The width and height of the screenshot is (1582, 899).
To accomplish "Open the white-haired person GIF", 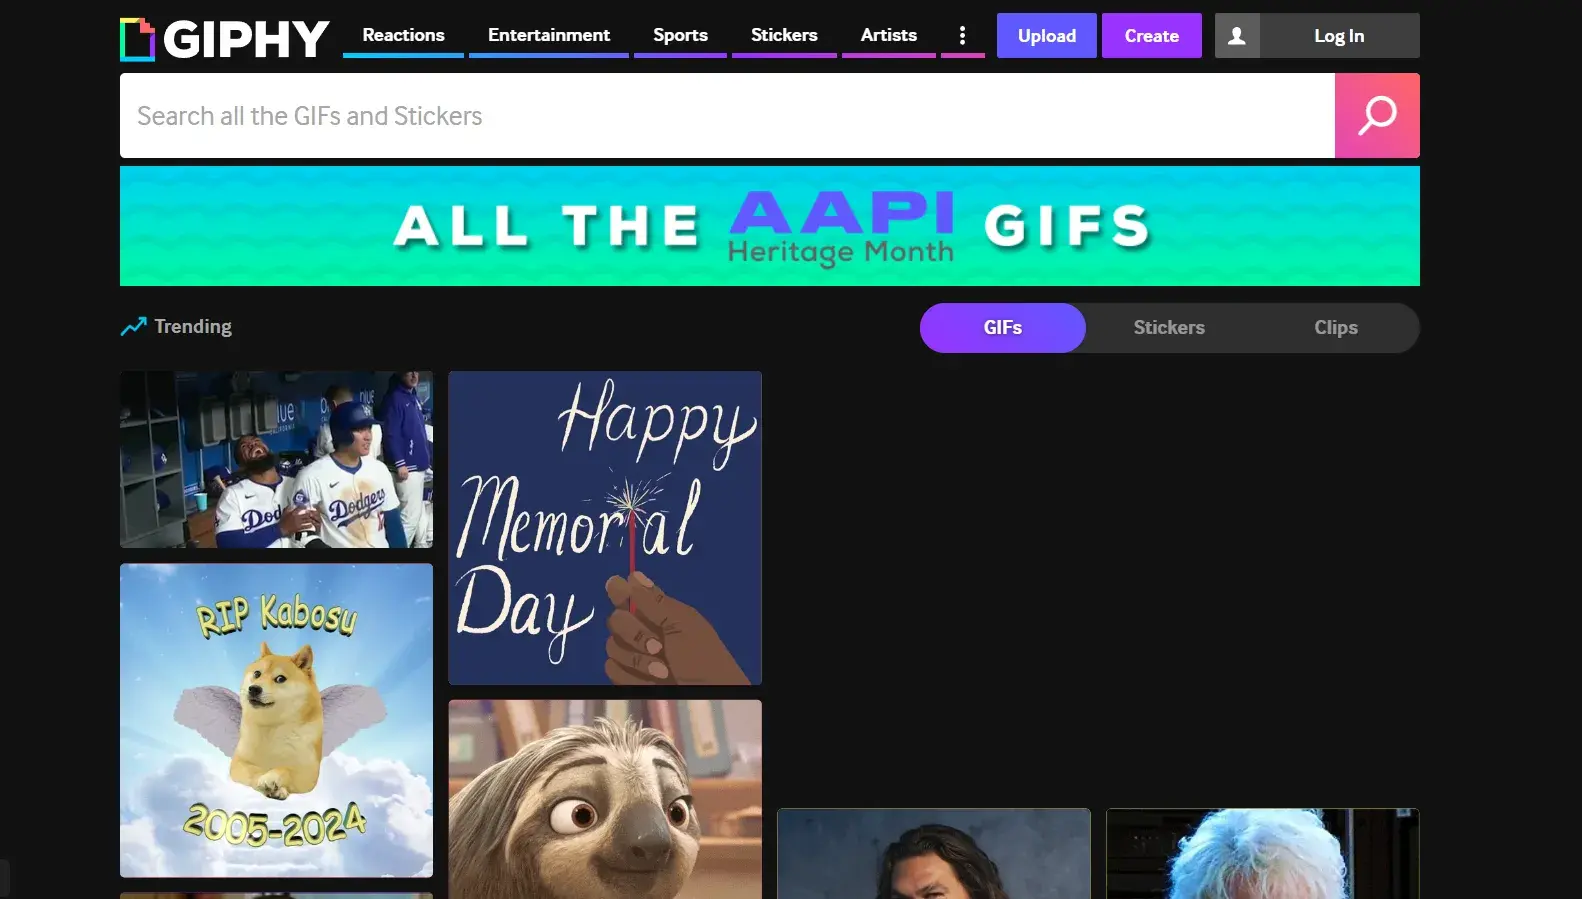I will pos(1263,854).
